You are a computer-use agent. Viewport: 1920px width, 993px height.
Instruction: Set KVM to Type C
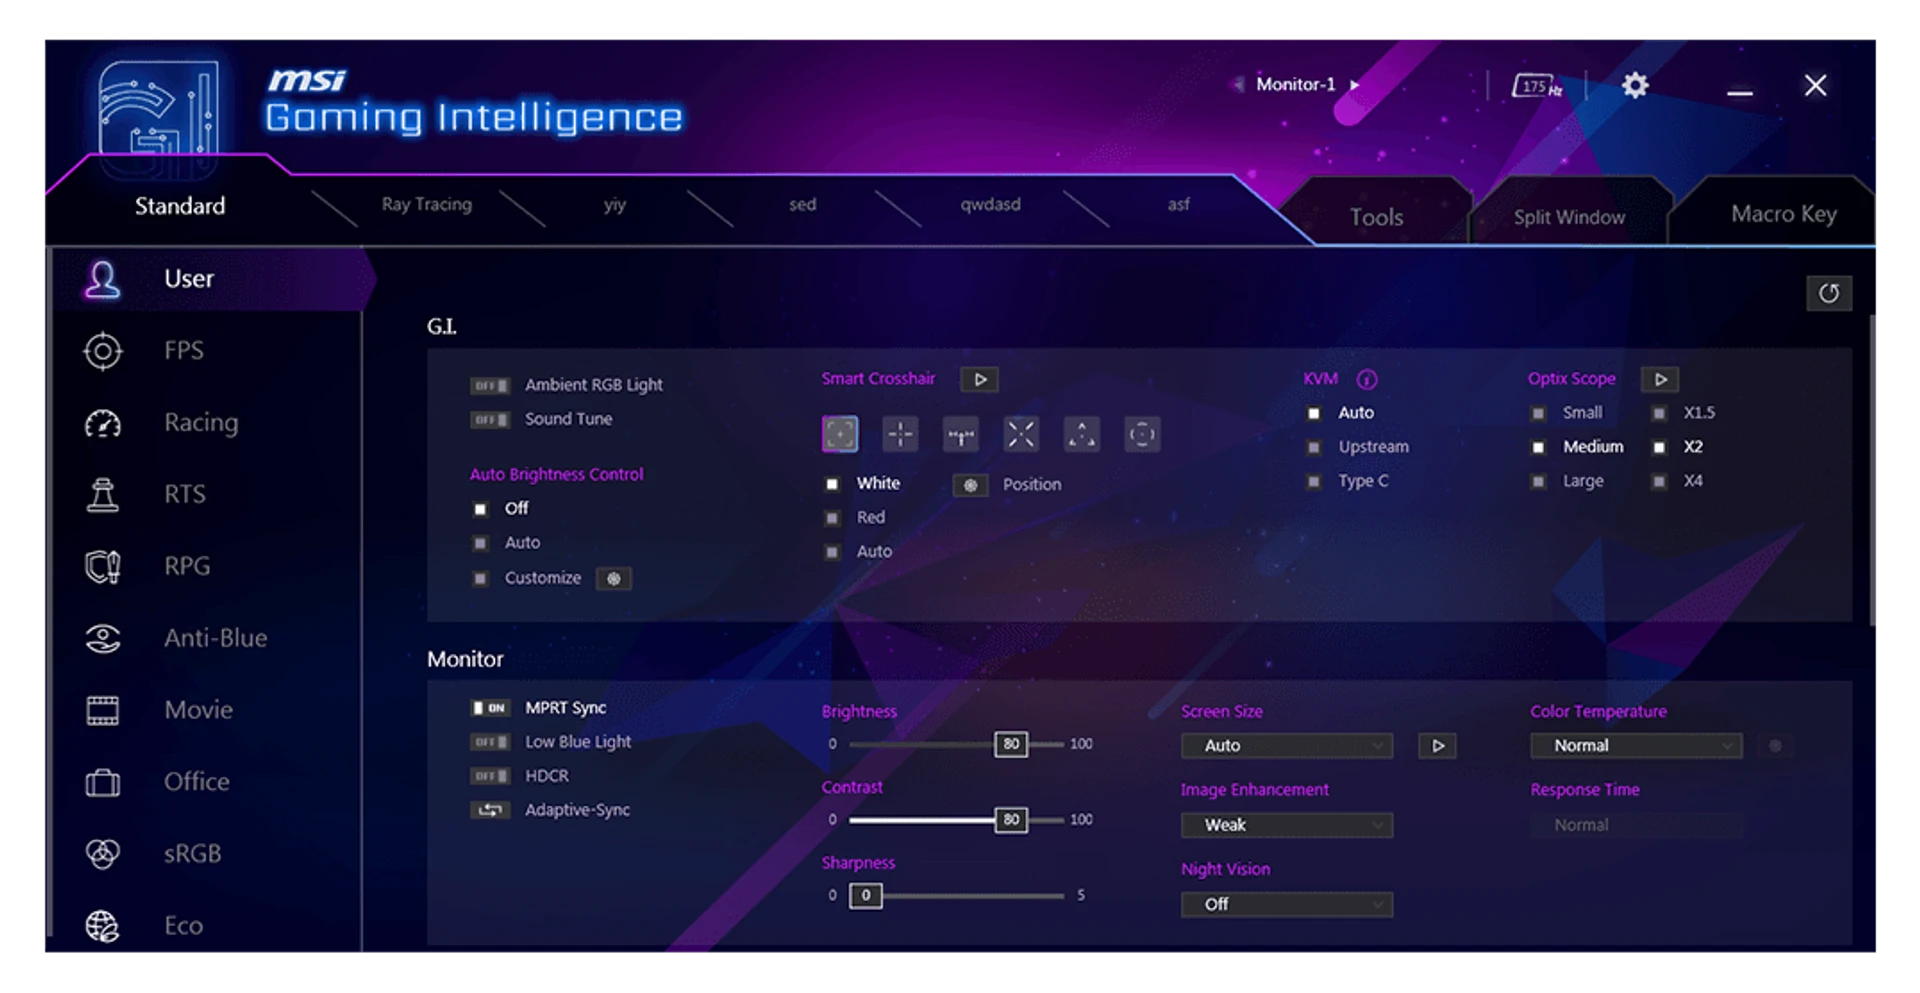pos(1314,481)
